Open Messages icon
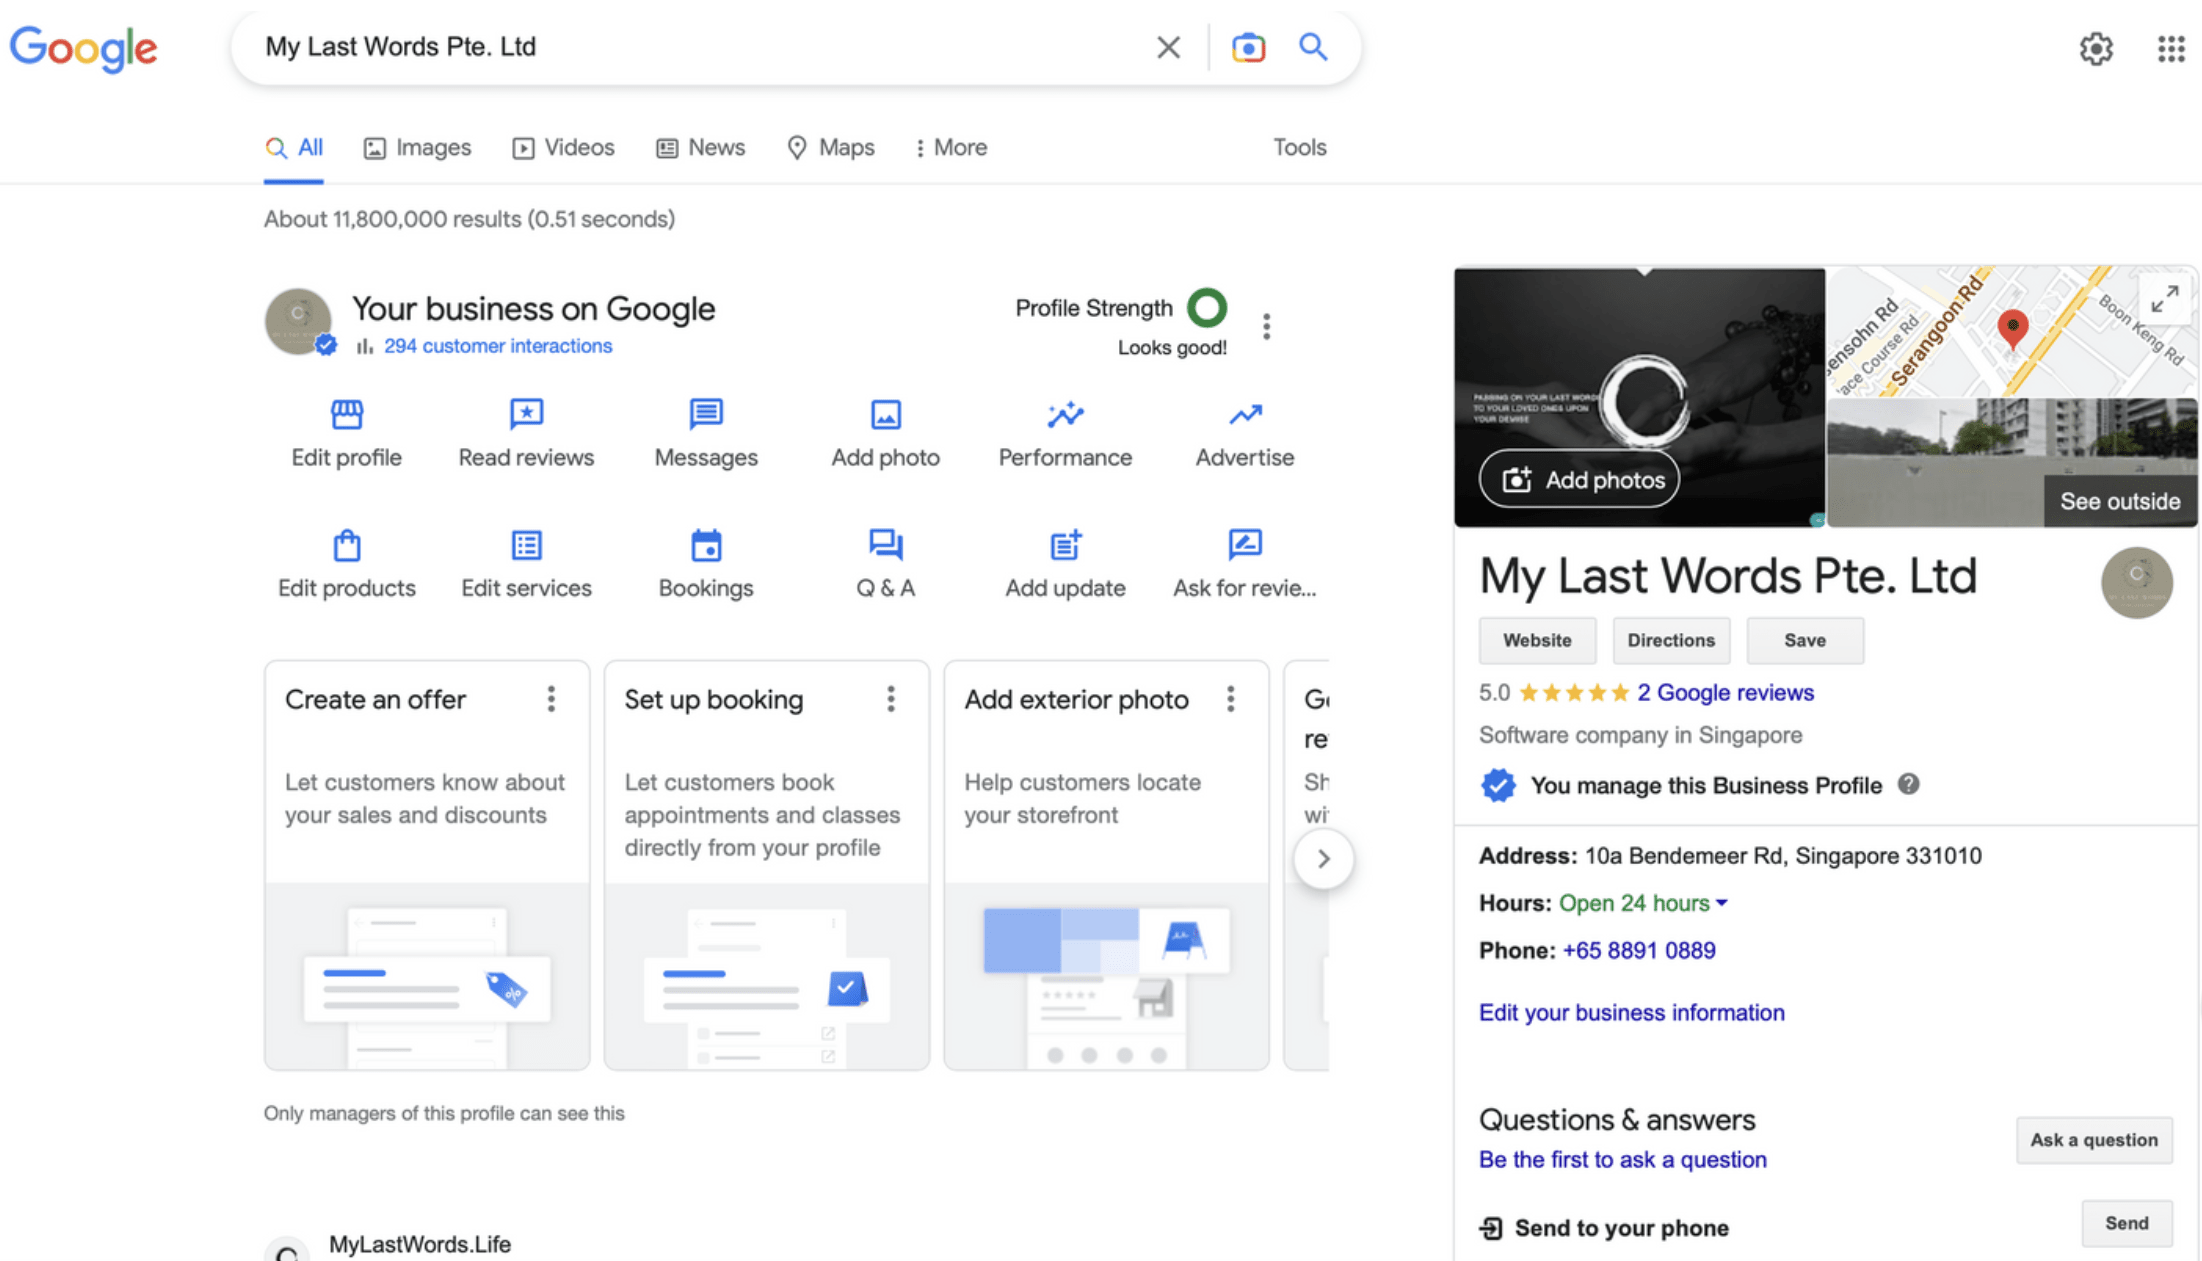This screenshot has height=1261, width=2202. pos(706,414)
